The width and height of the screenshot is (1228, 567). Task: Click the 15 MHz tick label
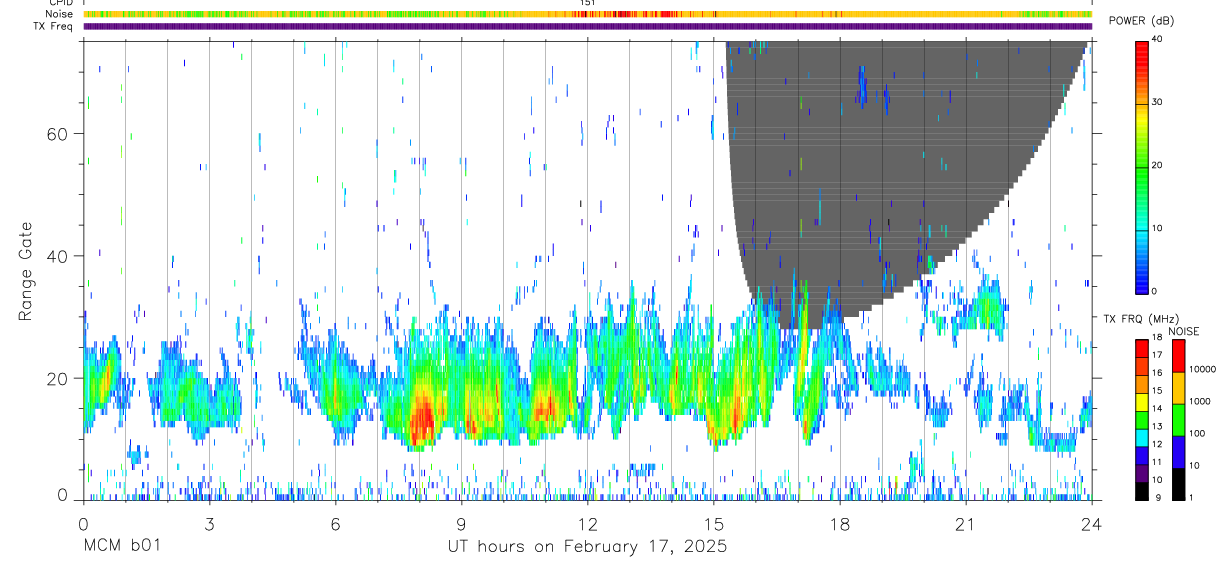tap(1159, 393)
